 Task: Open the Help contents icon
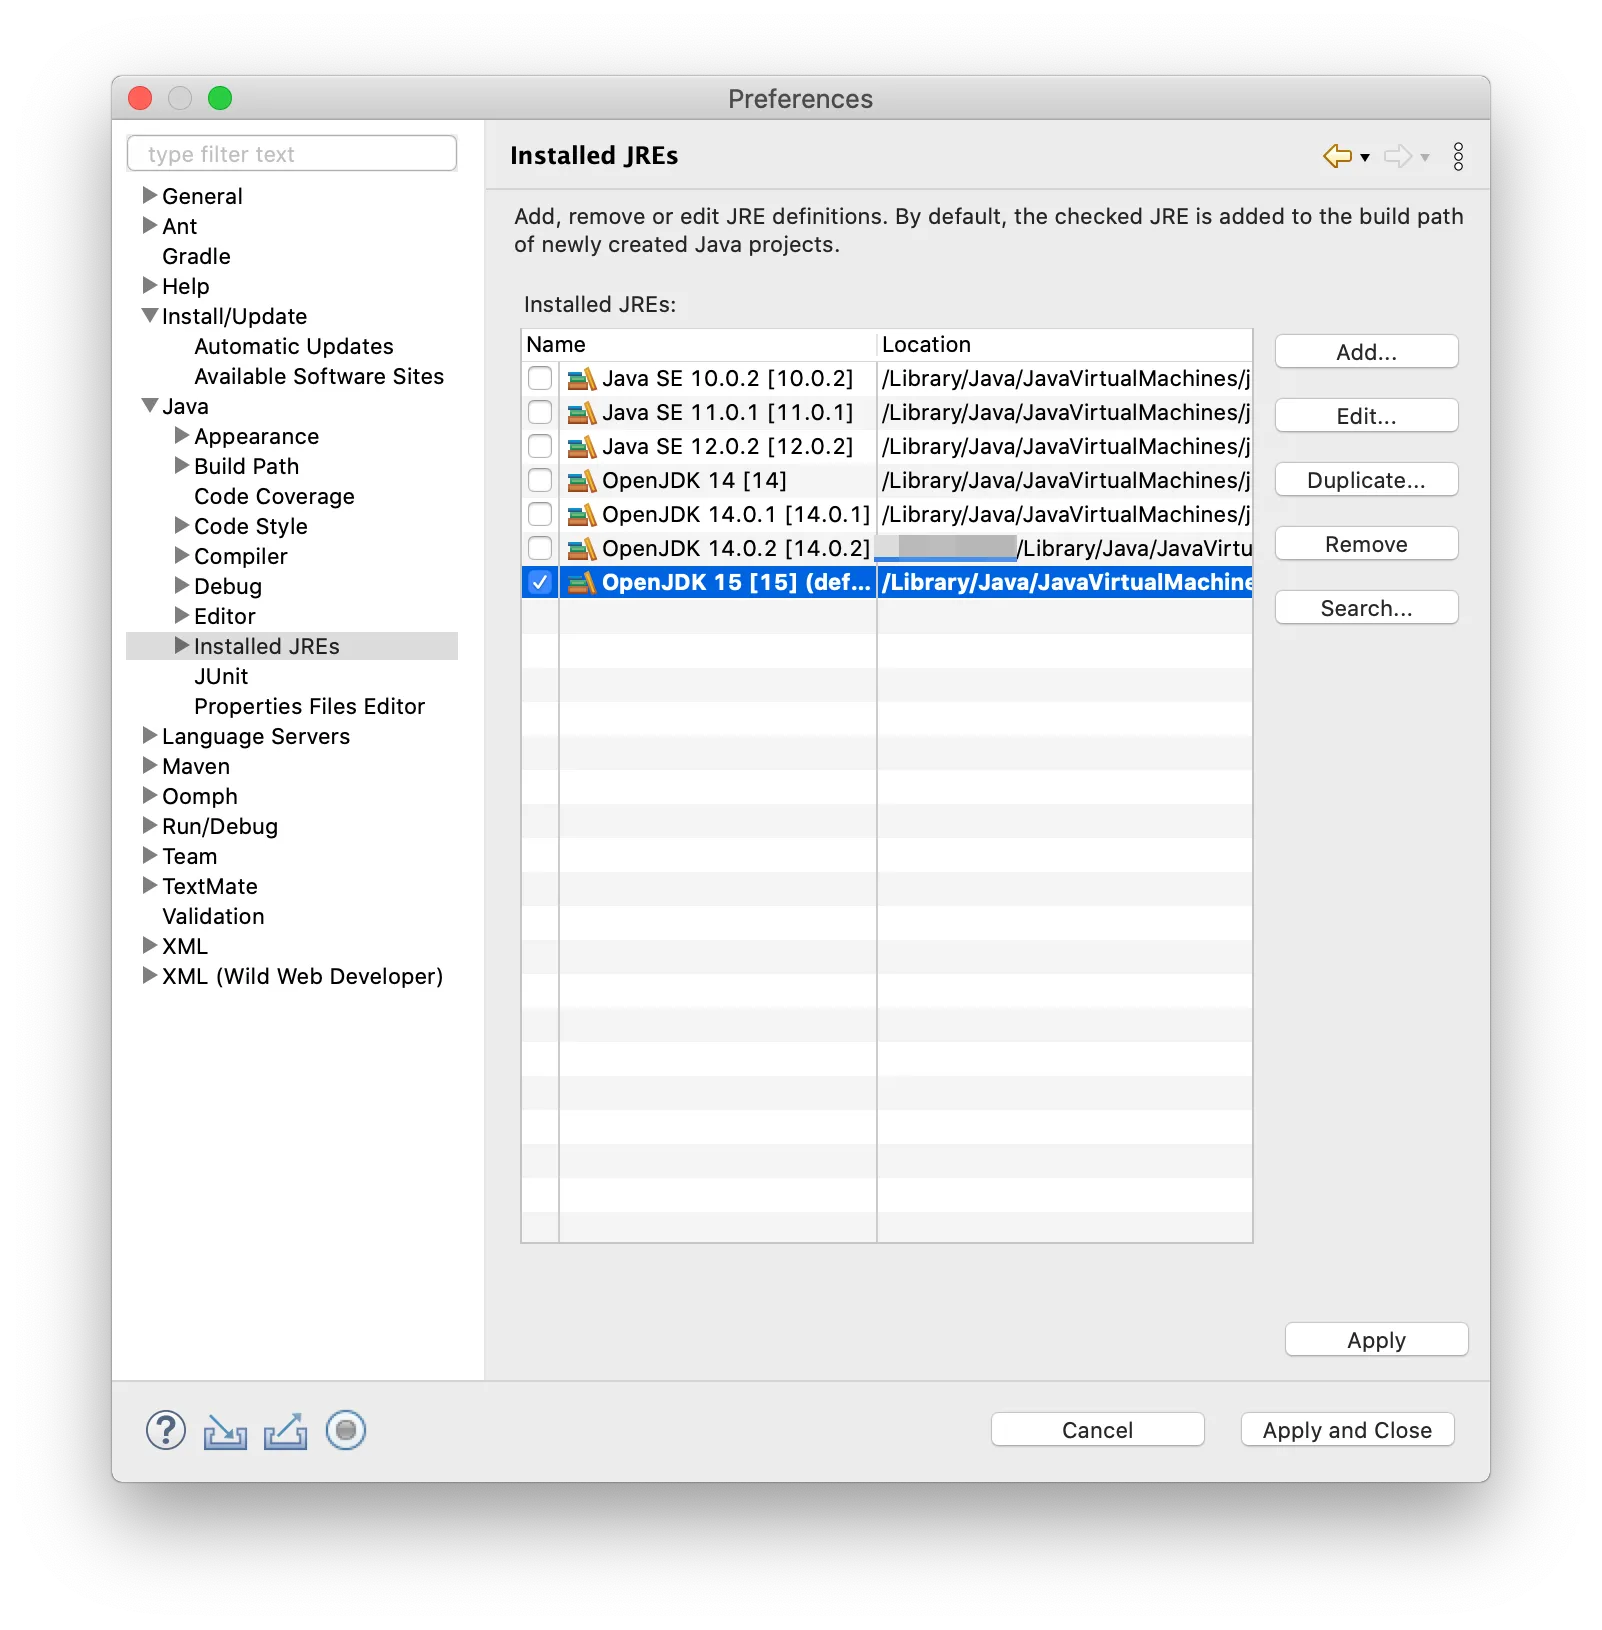click(x=166, y=1431)
